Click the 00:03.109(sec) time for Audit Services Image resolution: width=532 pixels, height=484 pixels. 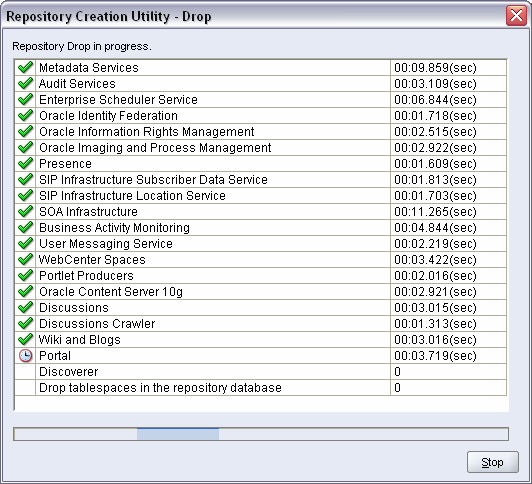(x=435, y=83)
